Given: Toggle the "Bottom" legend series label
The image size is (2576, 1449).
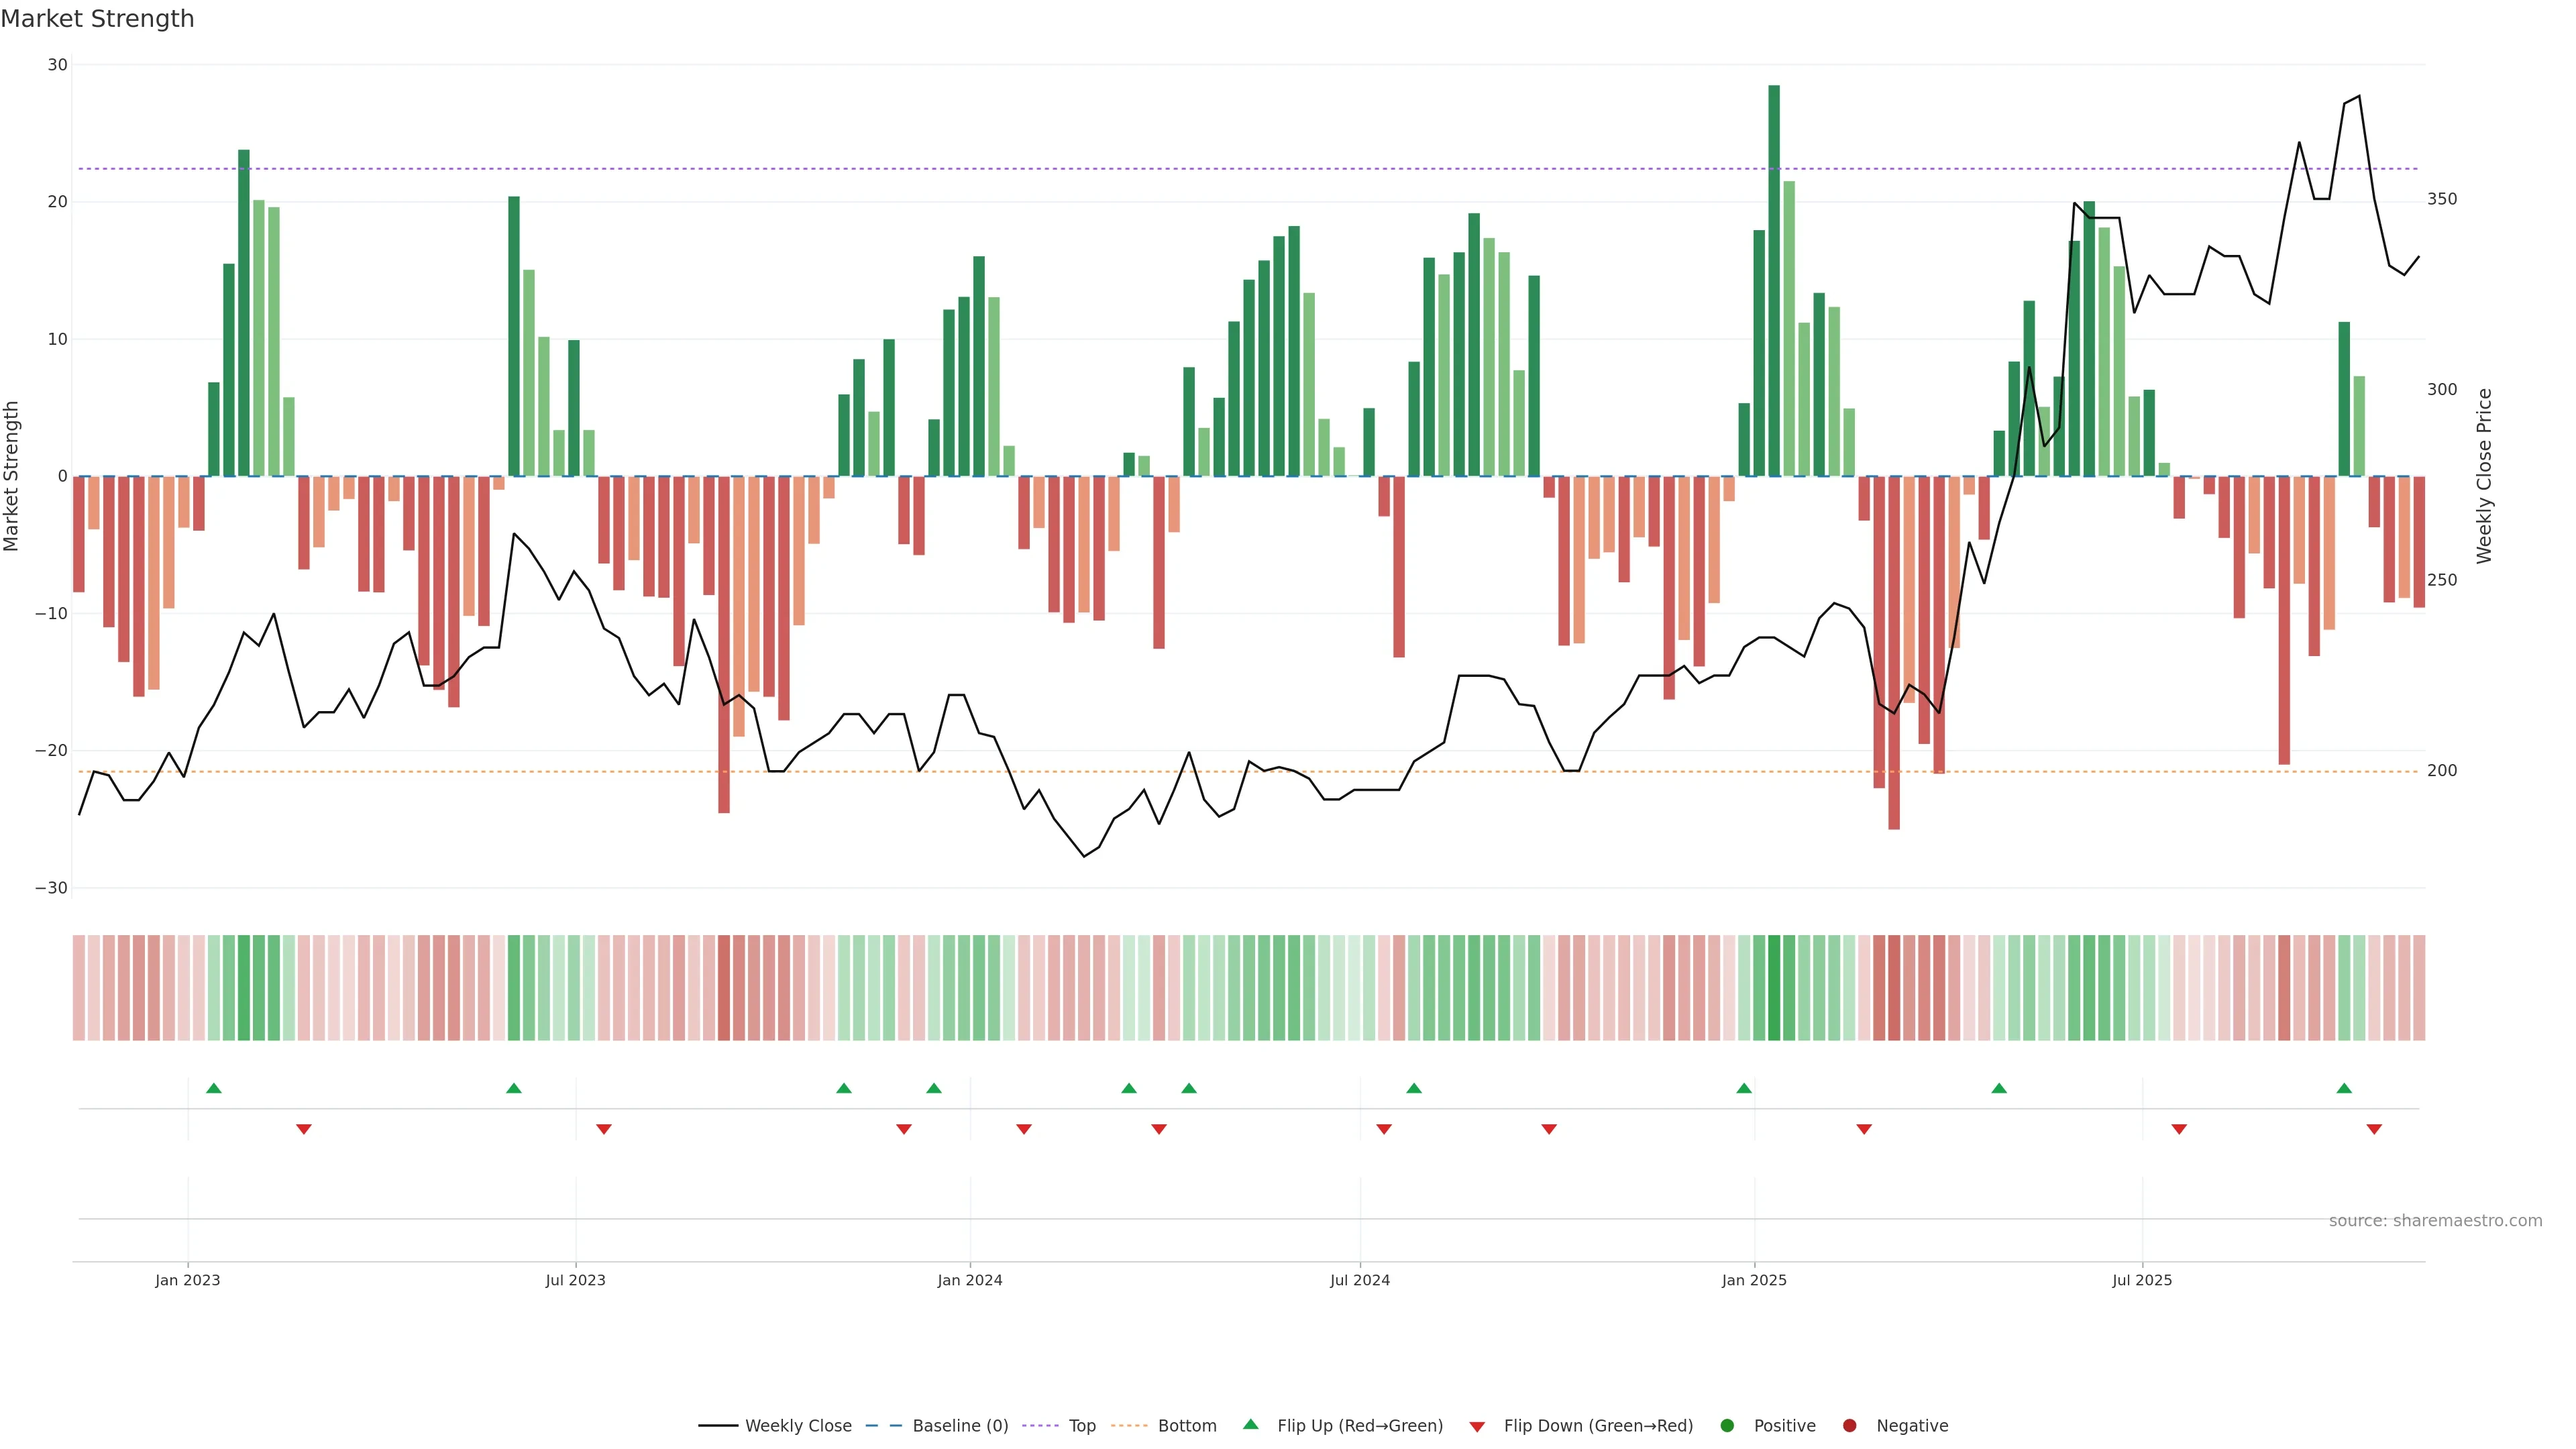Looking at the screenshot, I should click(x=1187, y=1426).
